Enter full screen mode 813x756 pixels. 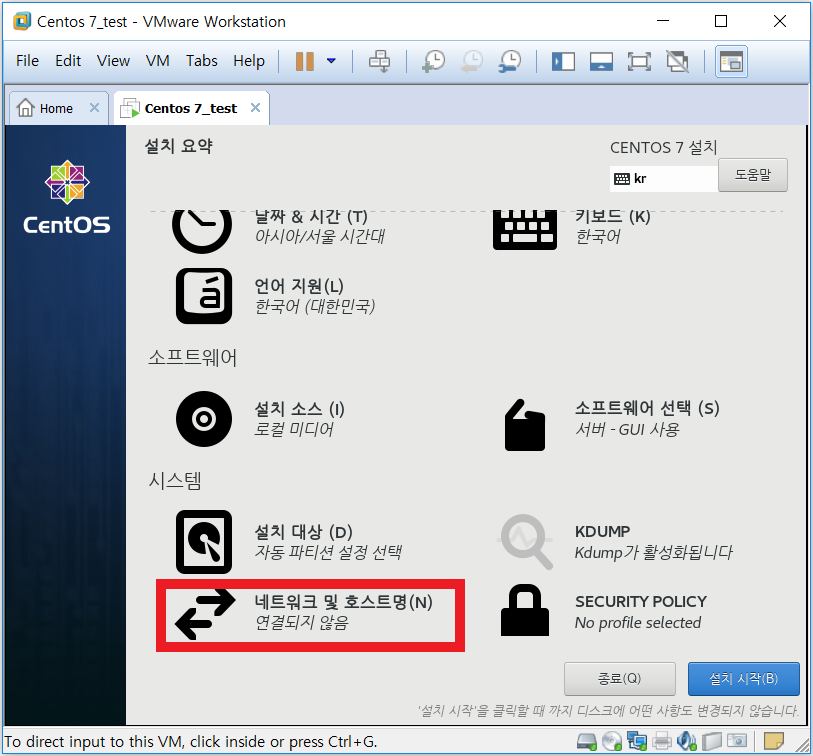(639, 61)
